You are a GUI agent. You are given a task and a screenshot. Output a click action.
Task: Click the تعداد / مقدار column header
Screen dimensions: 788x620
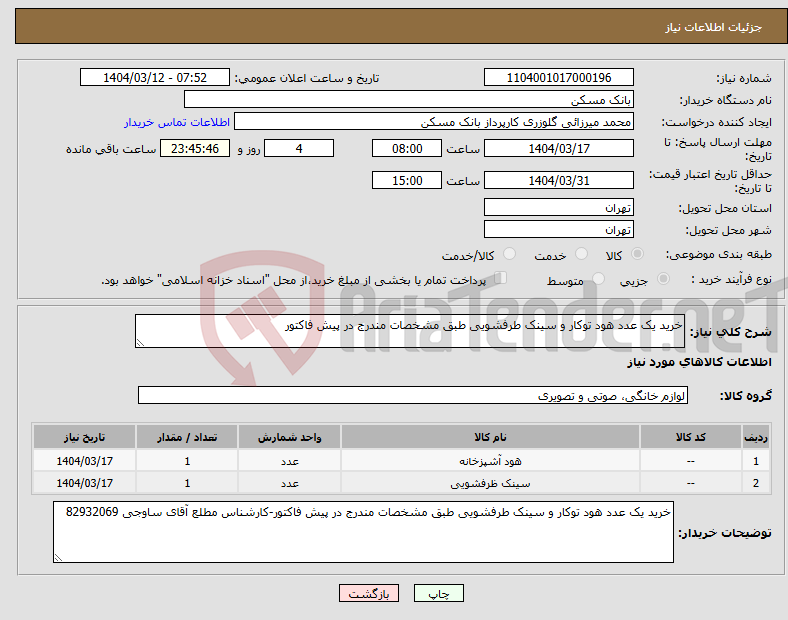187,437
